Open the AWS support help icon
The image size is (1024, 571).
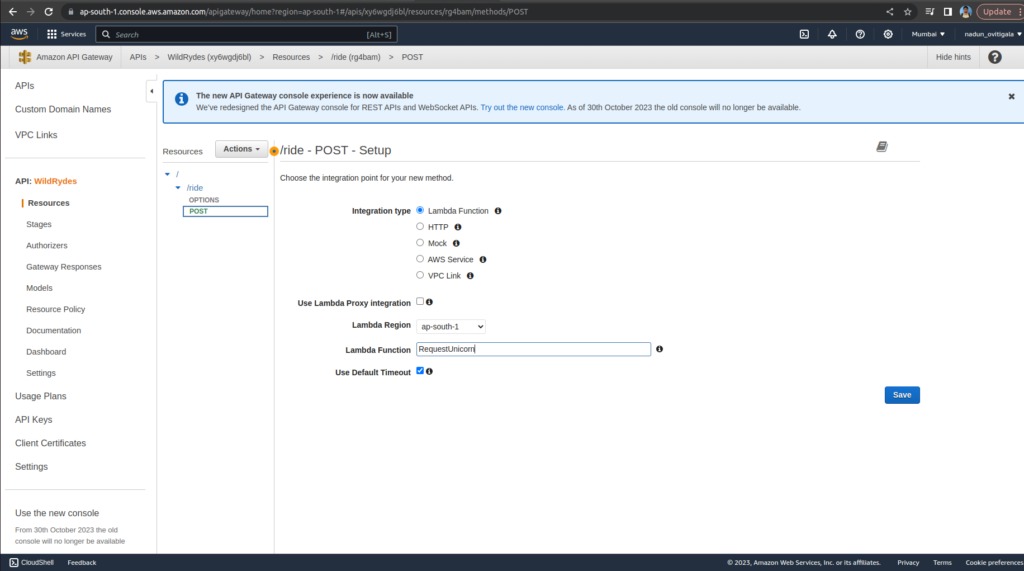point(860,34)
